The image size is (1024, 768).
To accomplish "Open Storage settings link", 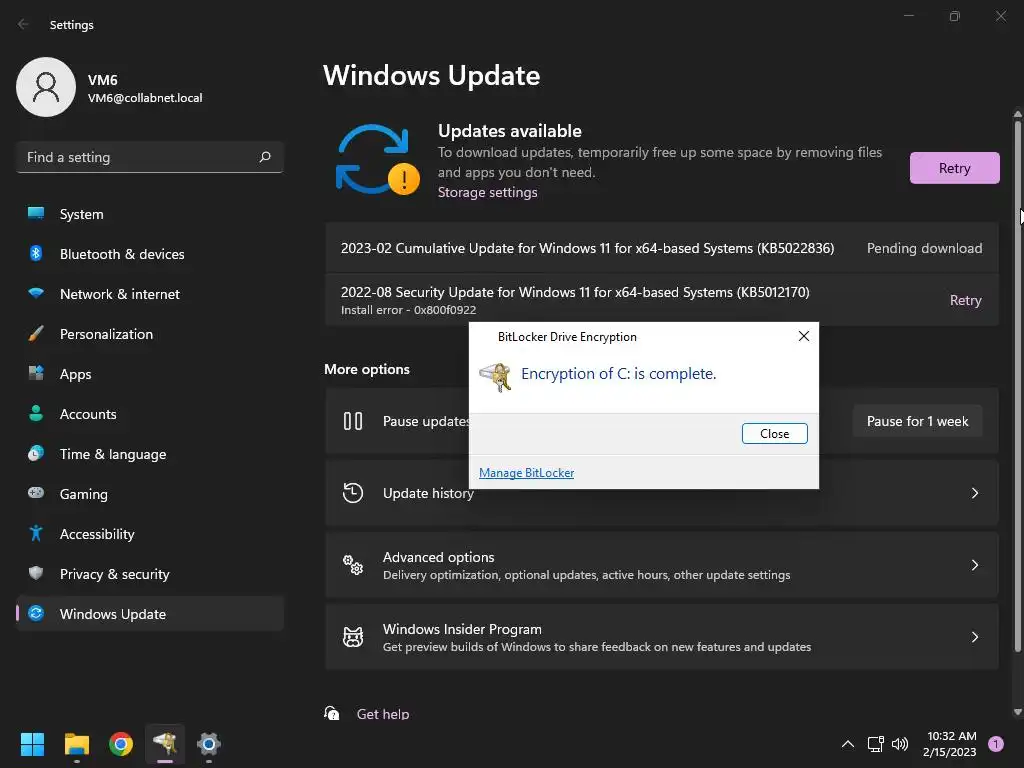I will click(x=487, y=192).
